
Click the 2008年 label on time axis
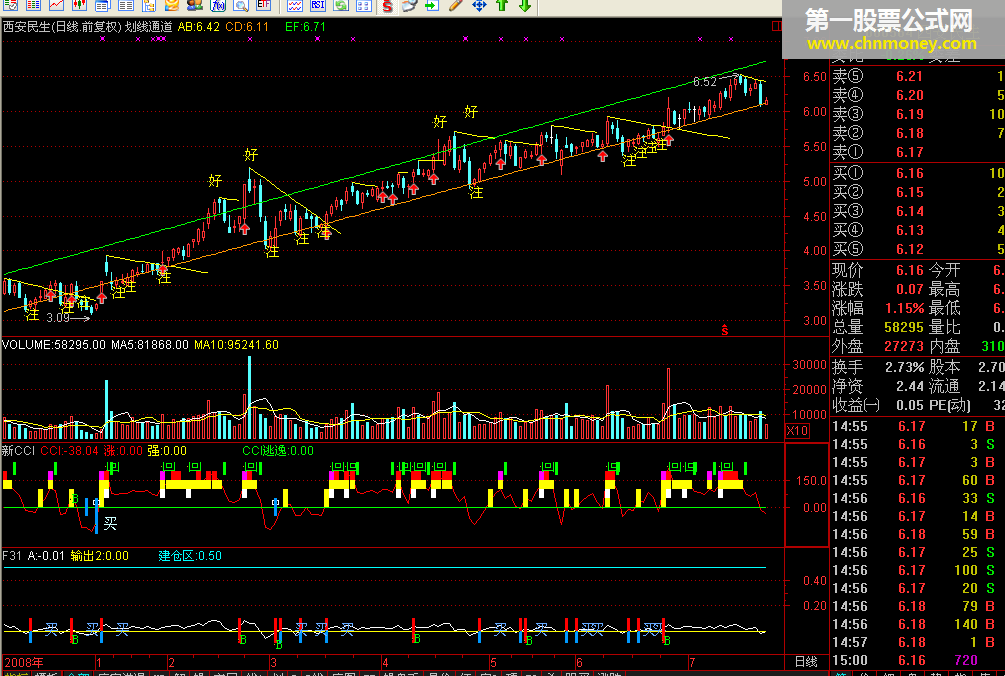(24, 662)
